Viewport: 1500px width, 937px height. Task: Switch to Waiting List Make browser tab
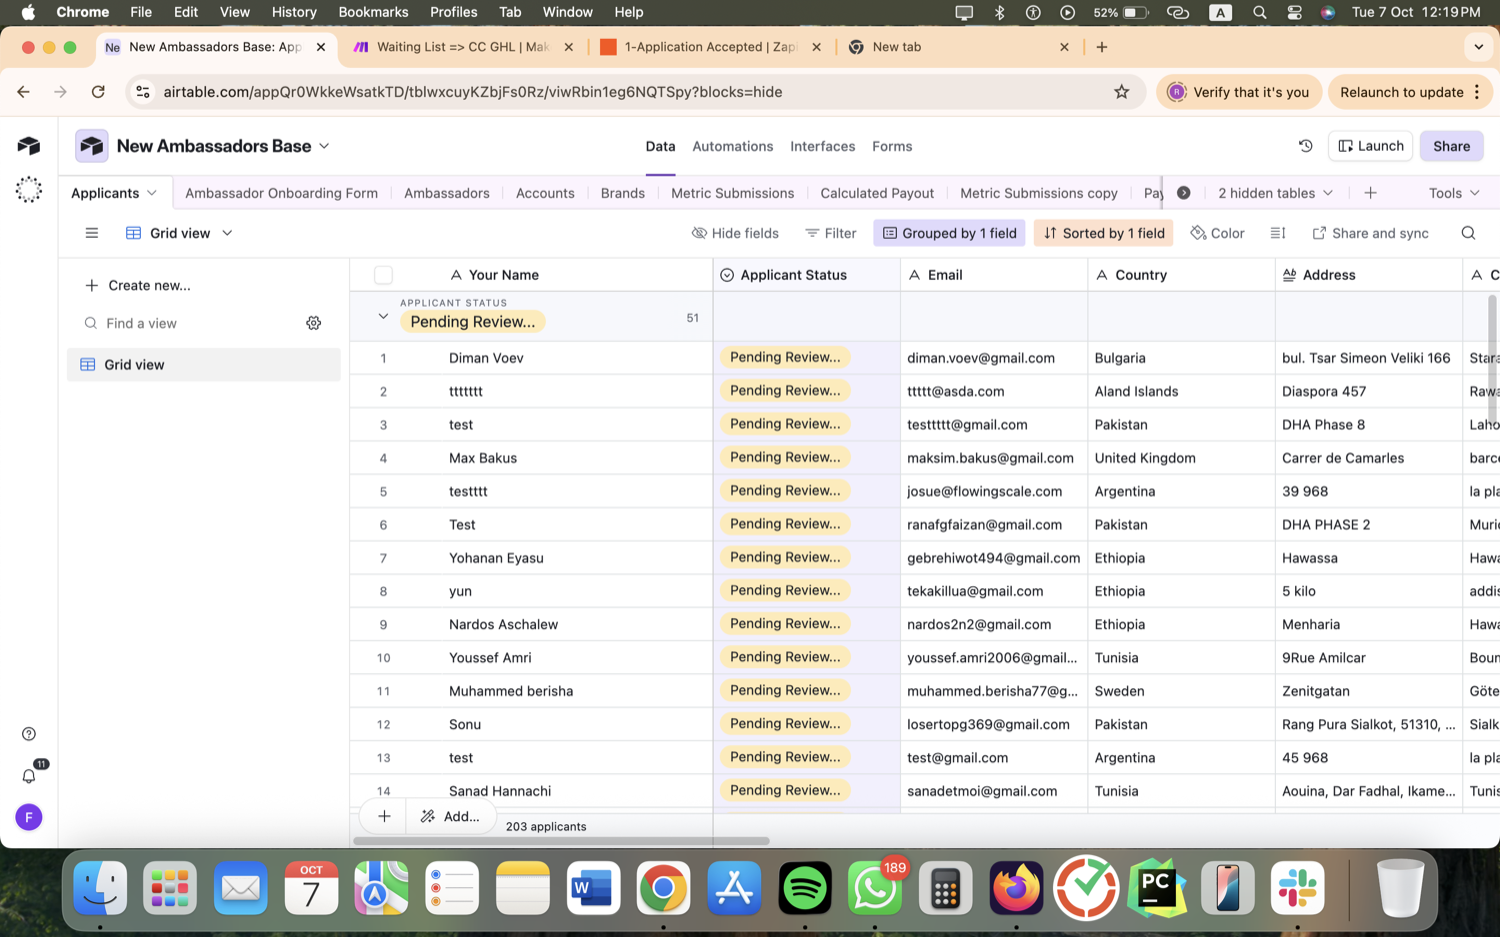click(462, 47)
